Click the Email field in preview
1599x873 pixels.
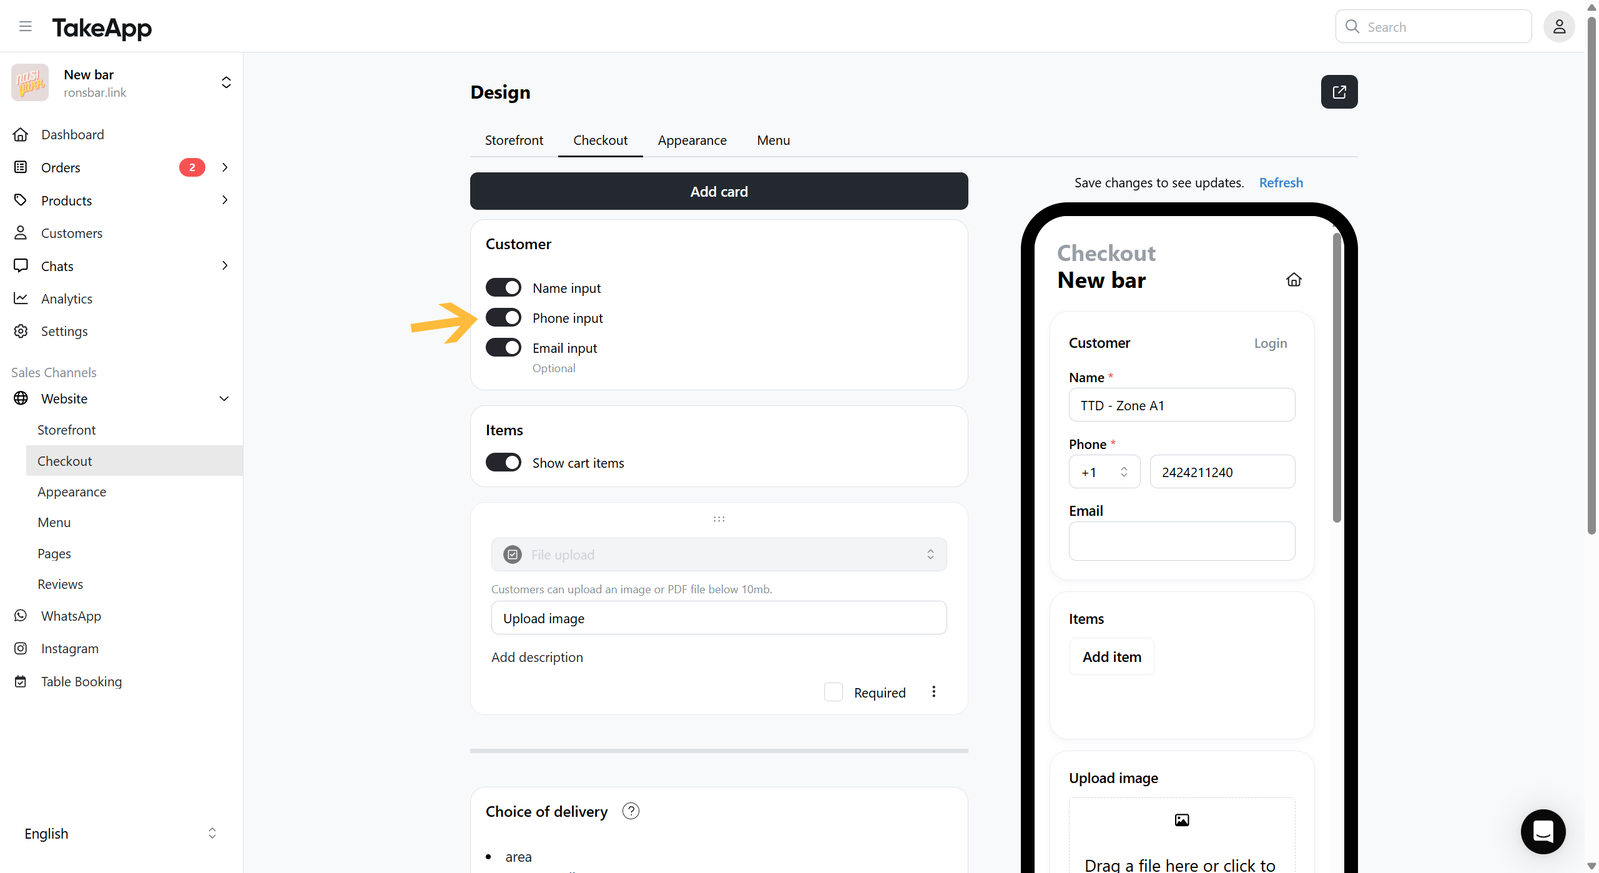tap(1182, 541)
